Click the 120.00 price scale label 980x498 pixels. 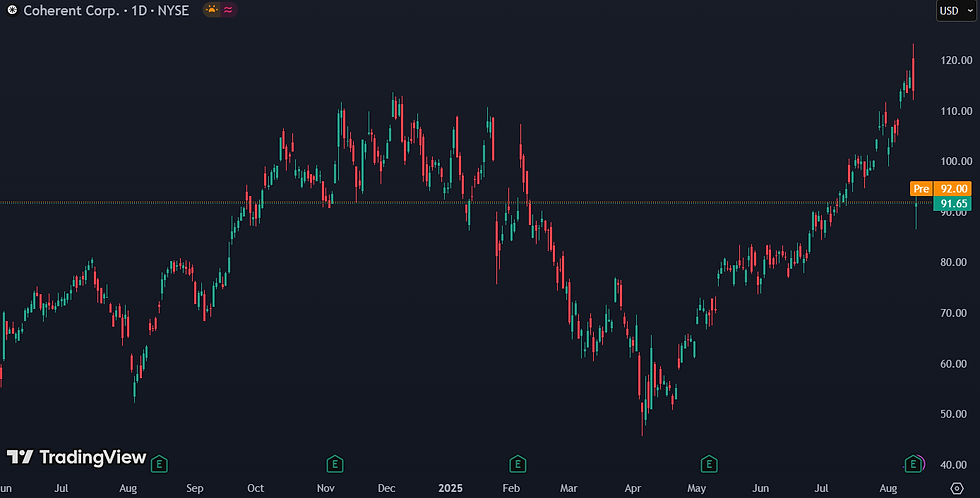(x=956, y=61)
